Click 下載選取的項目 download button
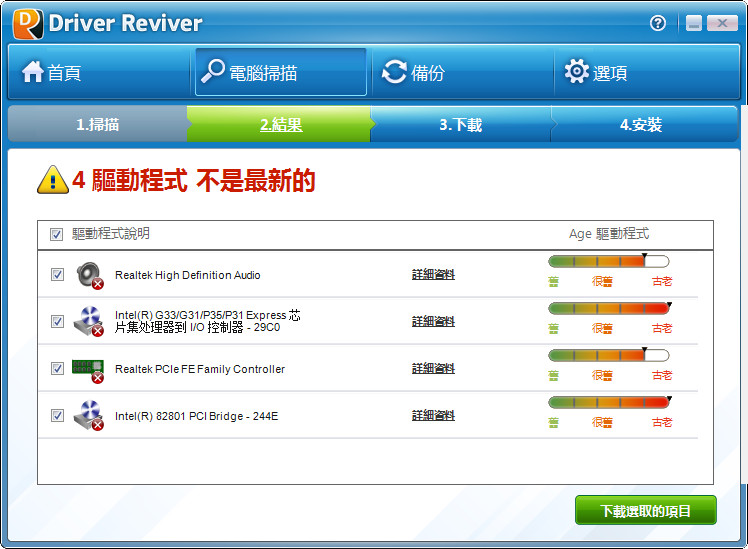The image size is (748, 549). (645, 510)
